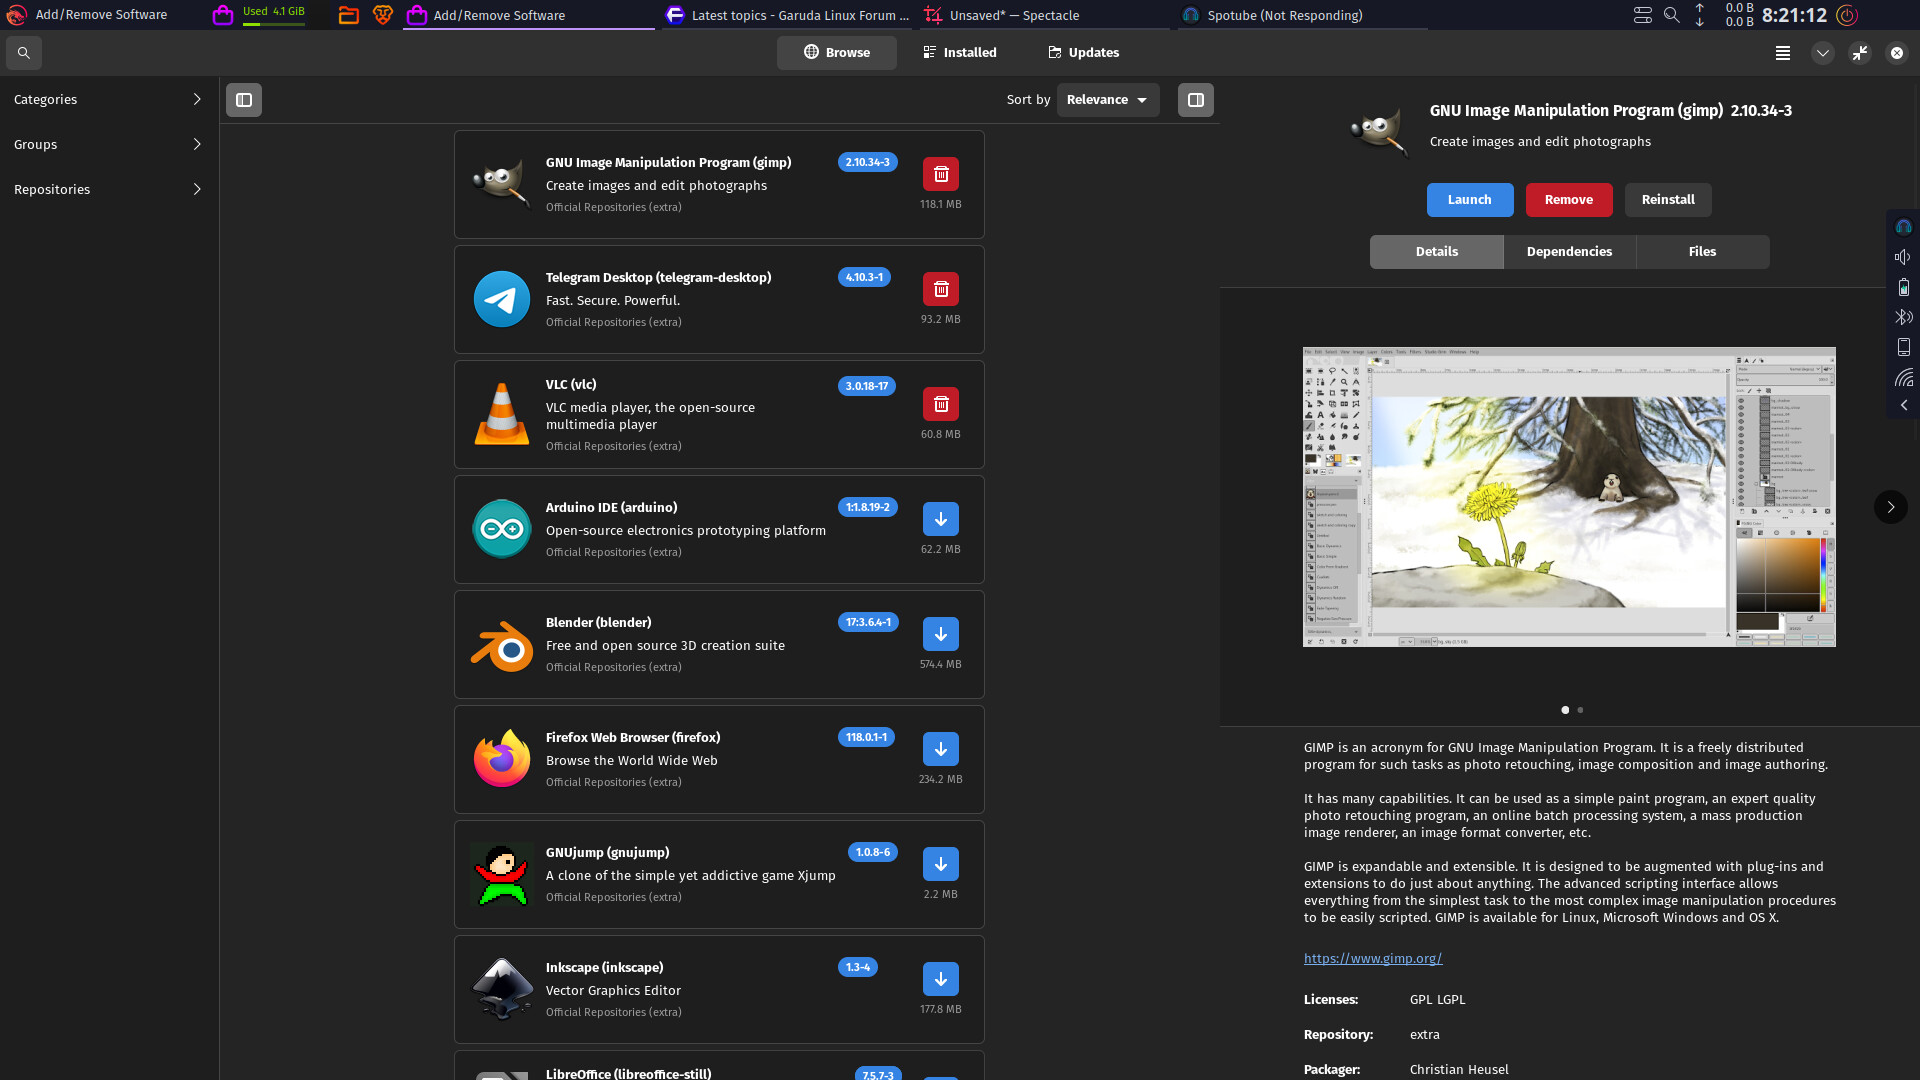Click the trash icon next to Telegram Desktop
1920x1080 pixels.
940,289
